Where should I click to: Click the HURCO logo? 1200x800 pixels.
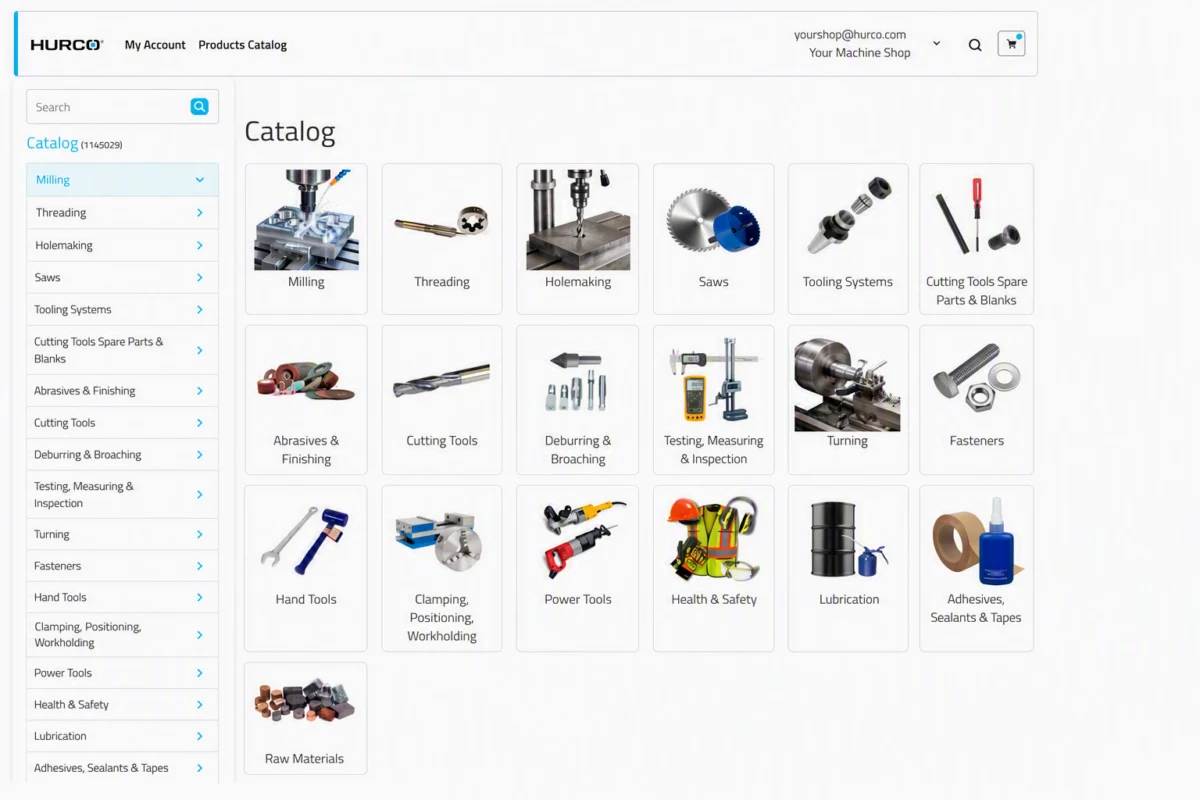click(x=67, y=45)
